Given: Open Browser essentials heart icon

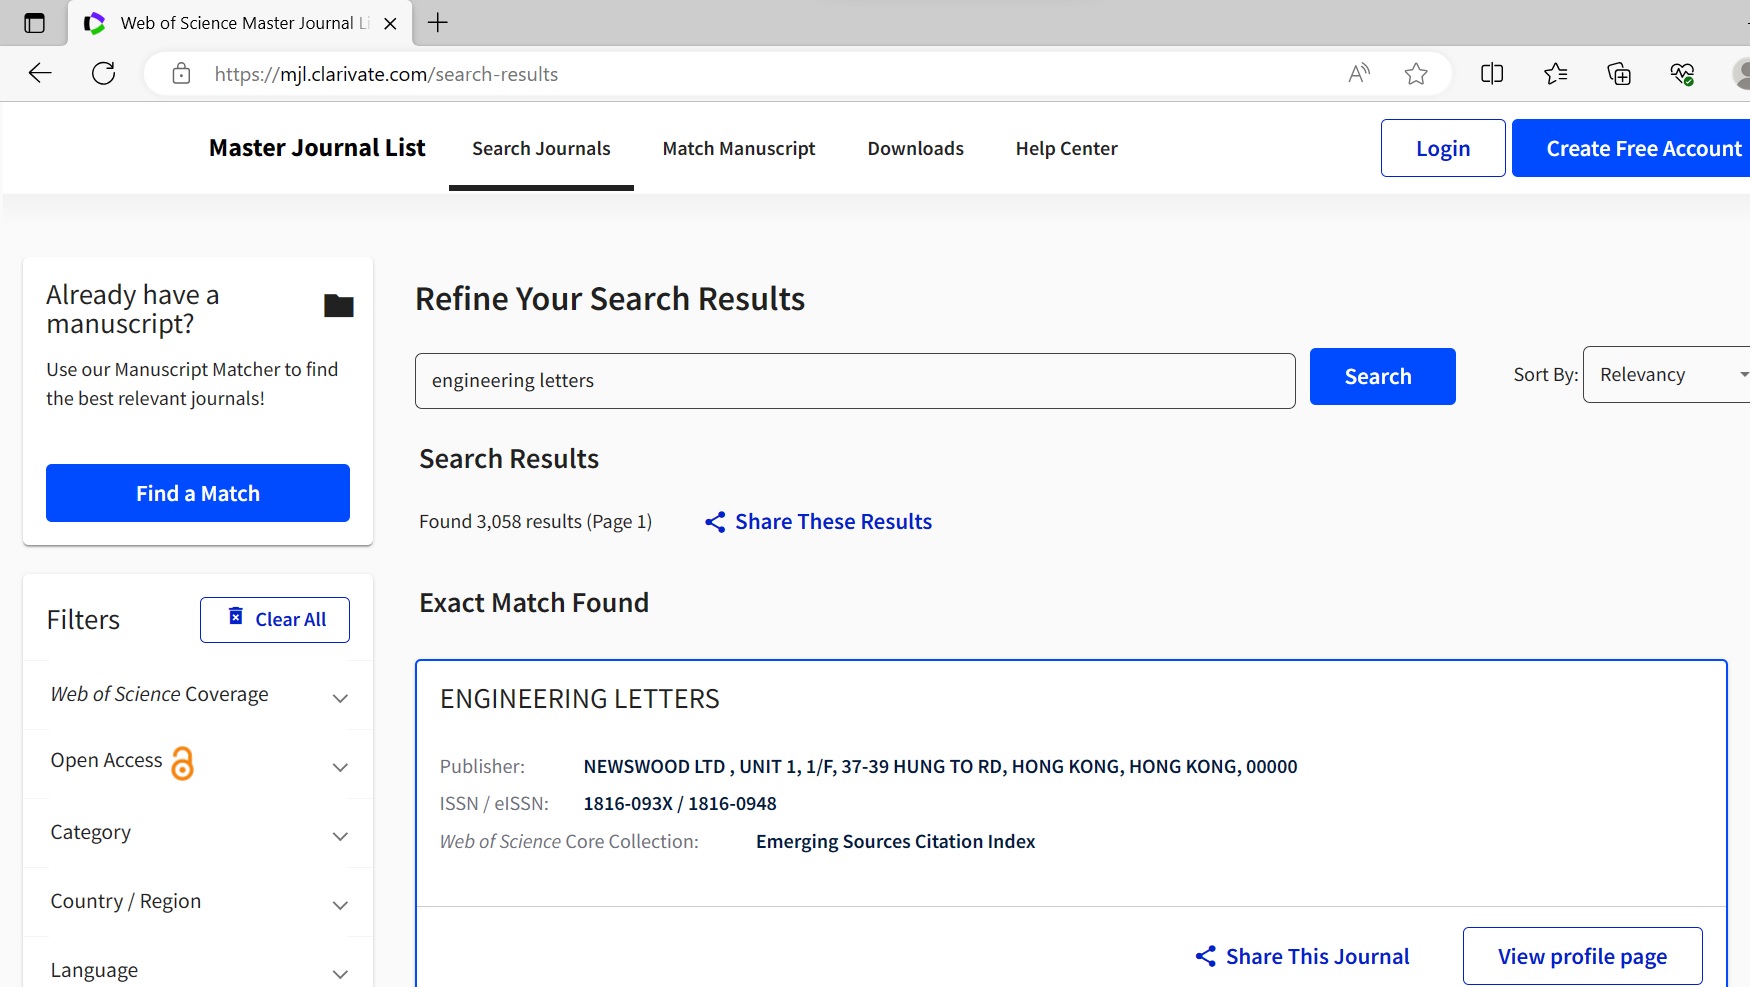Looking at the screenshot, I should 1682,73.
